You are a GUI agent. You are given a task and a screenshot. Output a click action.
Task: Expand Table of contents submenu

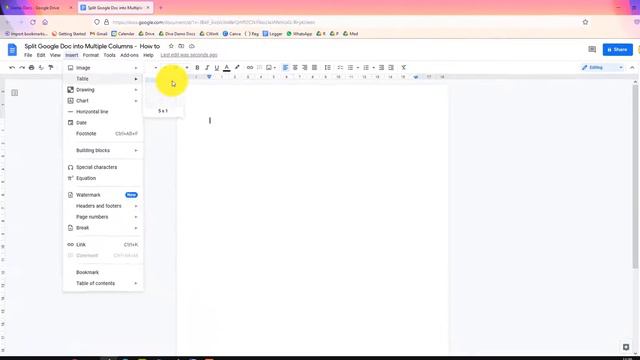(x=103, y=284)
